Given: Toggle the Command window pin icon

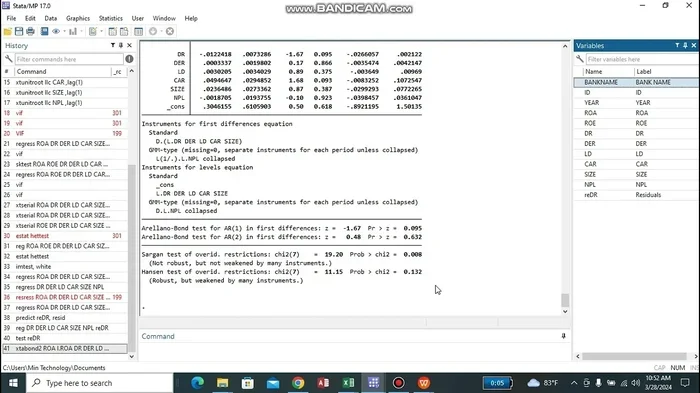Looking at the screenshot, I should click(x=563, y=336).
